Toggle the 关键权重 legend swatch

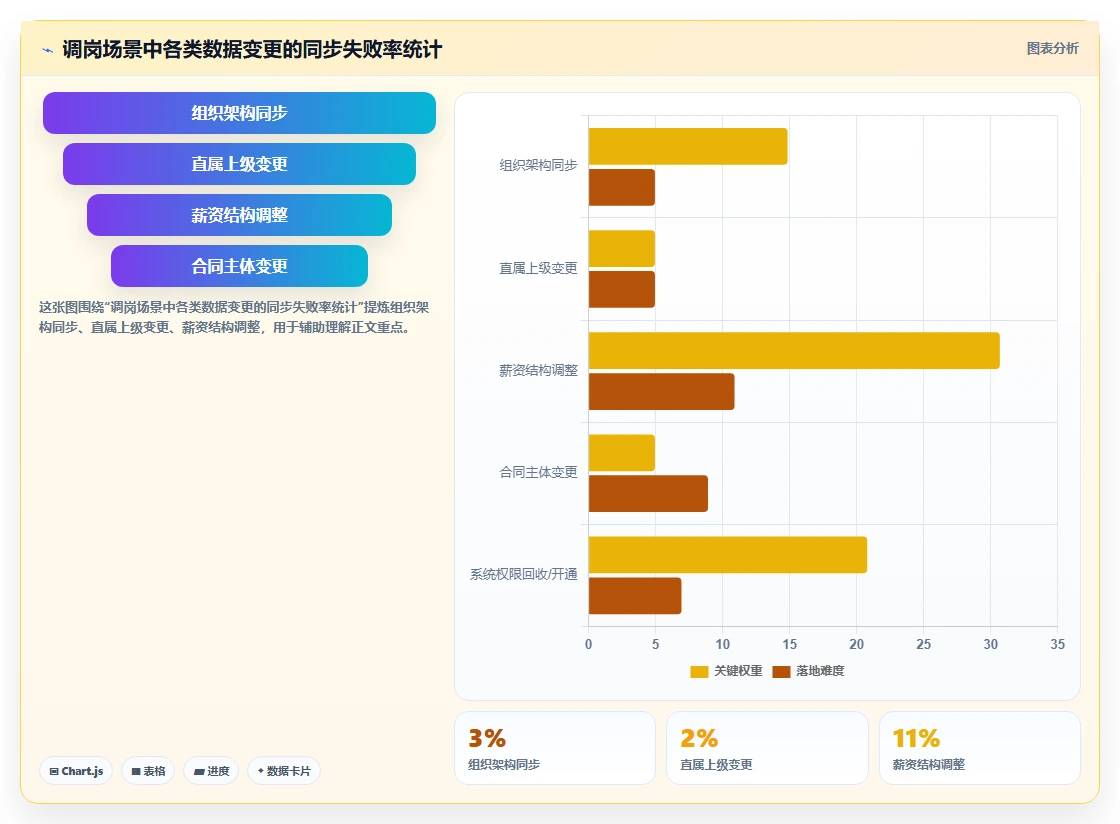point(699,671)
